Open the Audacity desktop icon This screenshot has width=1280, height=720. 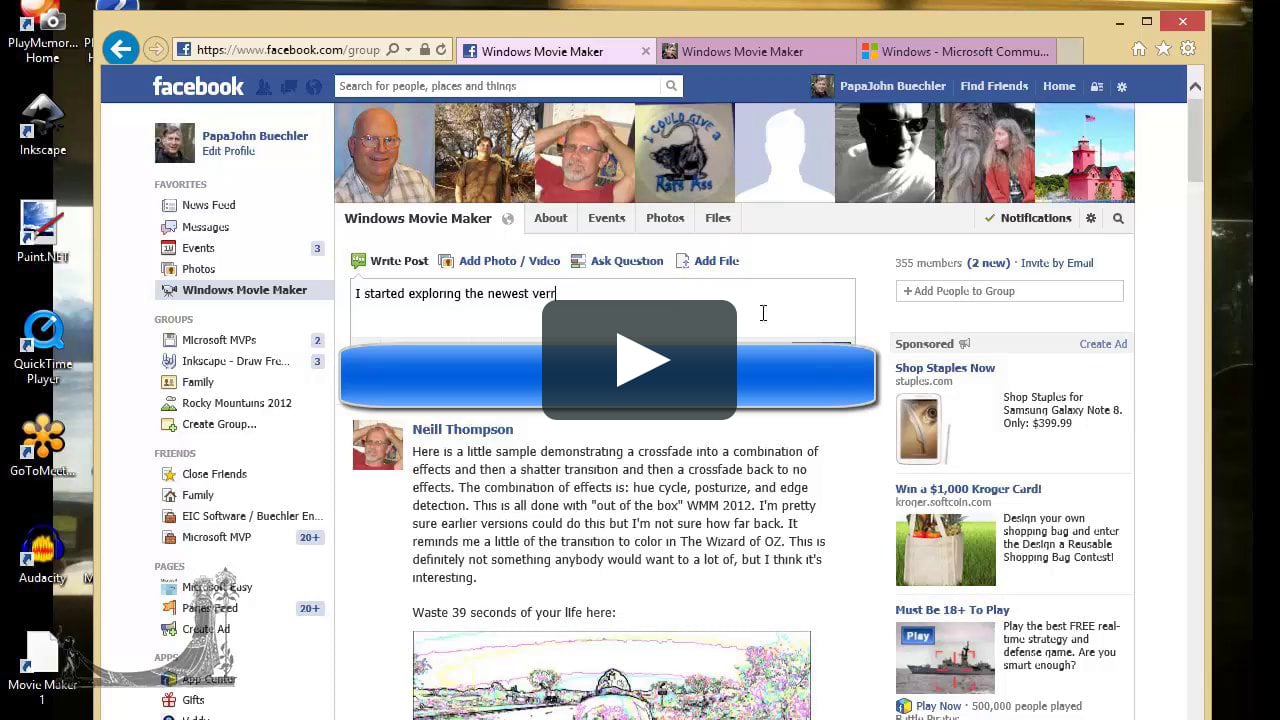tap(43, 555)
